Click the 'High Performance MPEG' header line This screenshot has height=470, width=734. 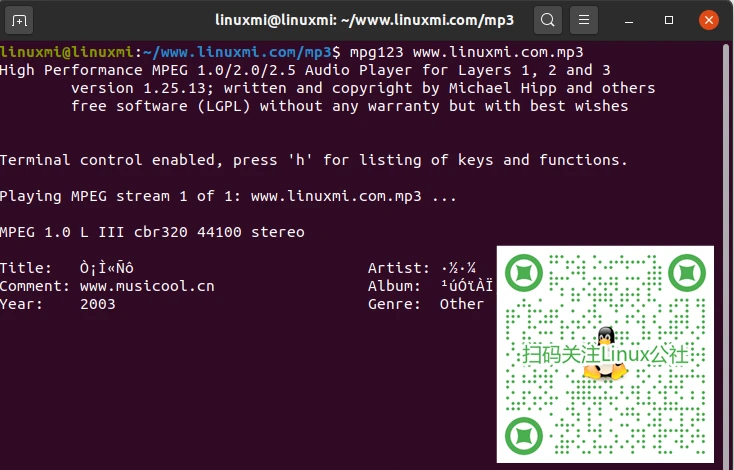[x=305, y=70]
